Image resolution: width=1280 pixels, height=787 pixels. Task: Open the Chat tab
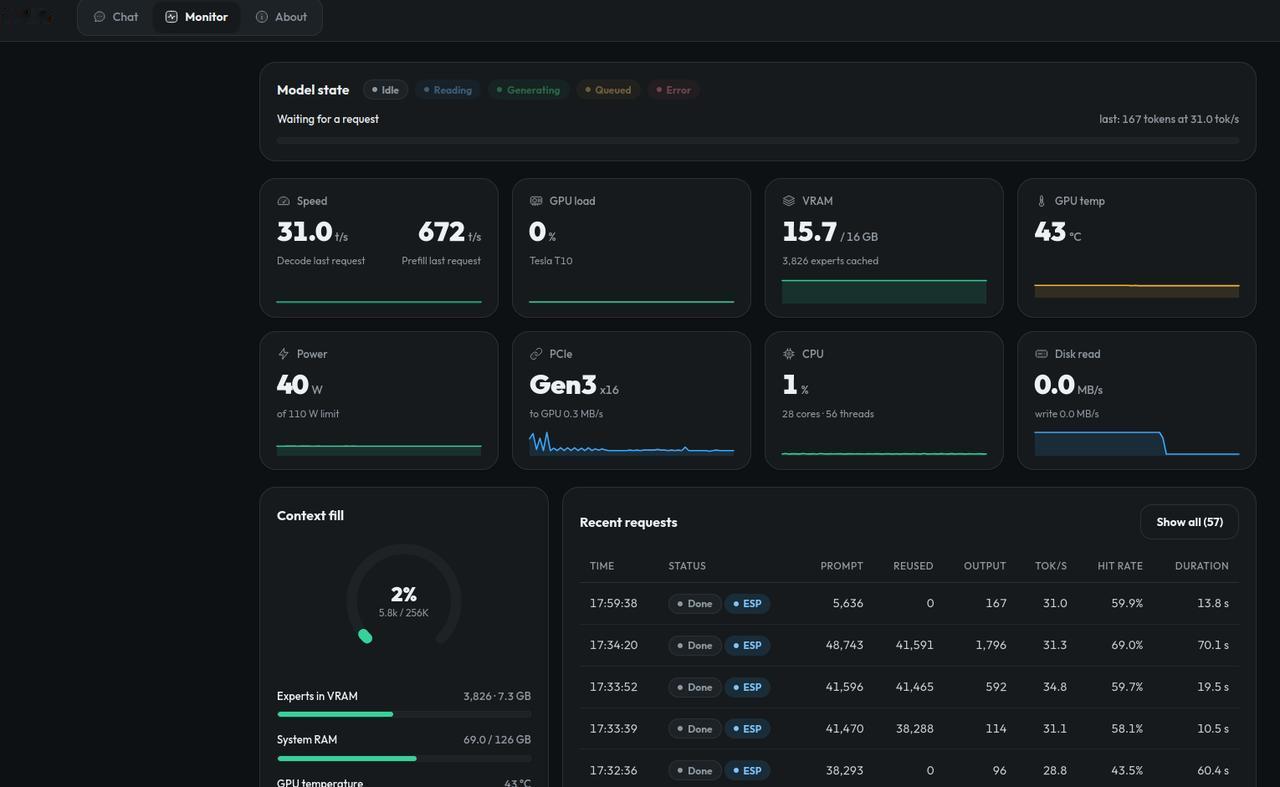116,17
